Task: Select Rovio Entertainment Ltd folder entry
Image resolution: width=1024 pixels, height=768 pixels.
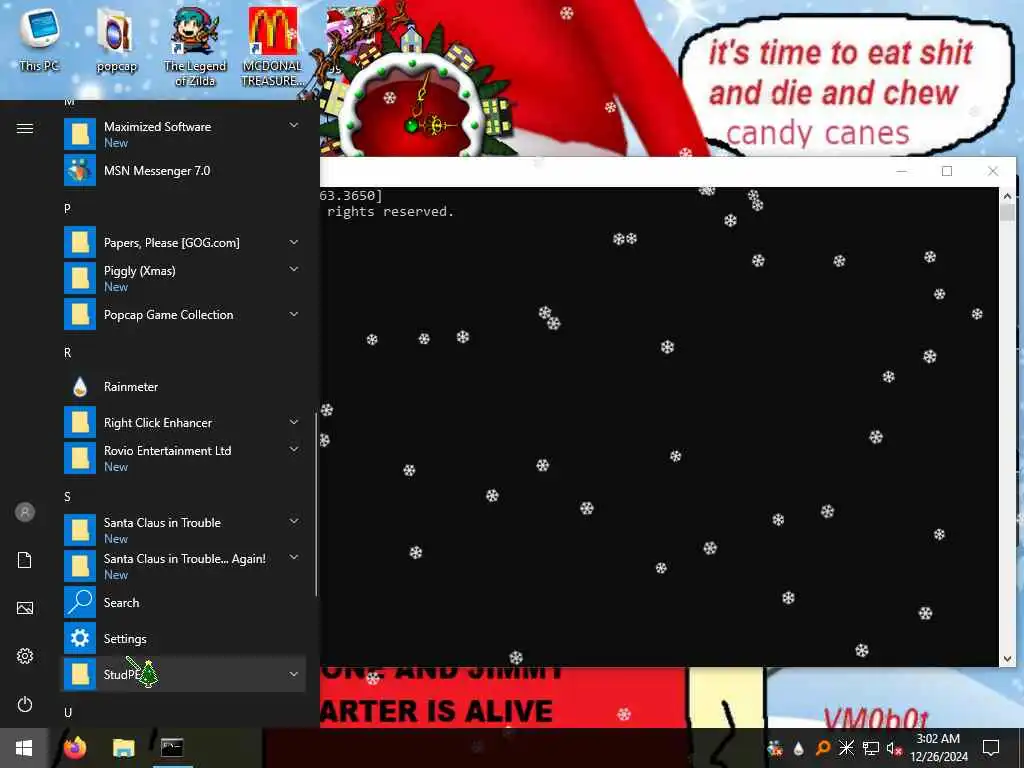Action: (184, 458)
